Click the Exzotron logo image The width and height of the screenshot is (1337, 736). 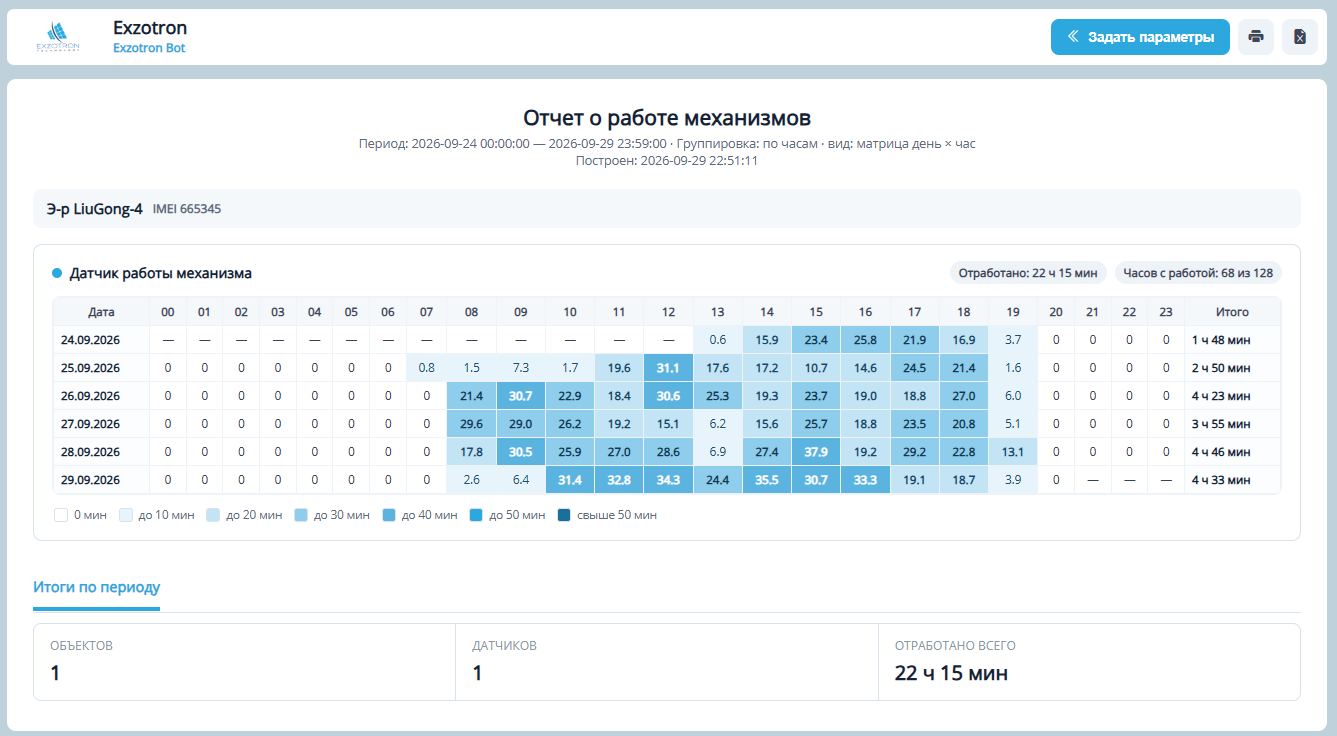tap(57, 37)
